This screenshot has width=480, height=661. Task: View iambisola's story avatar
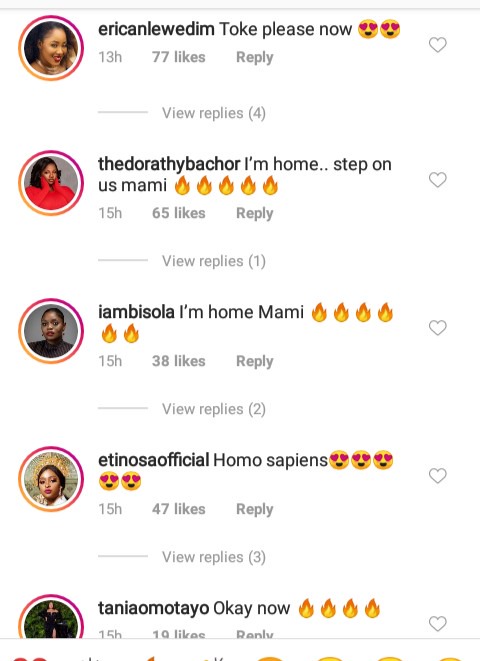(51, 331)
